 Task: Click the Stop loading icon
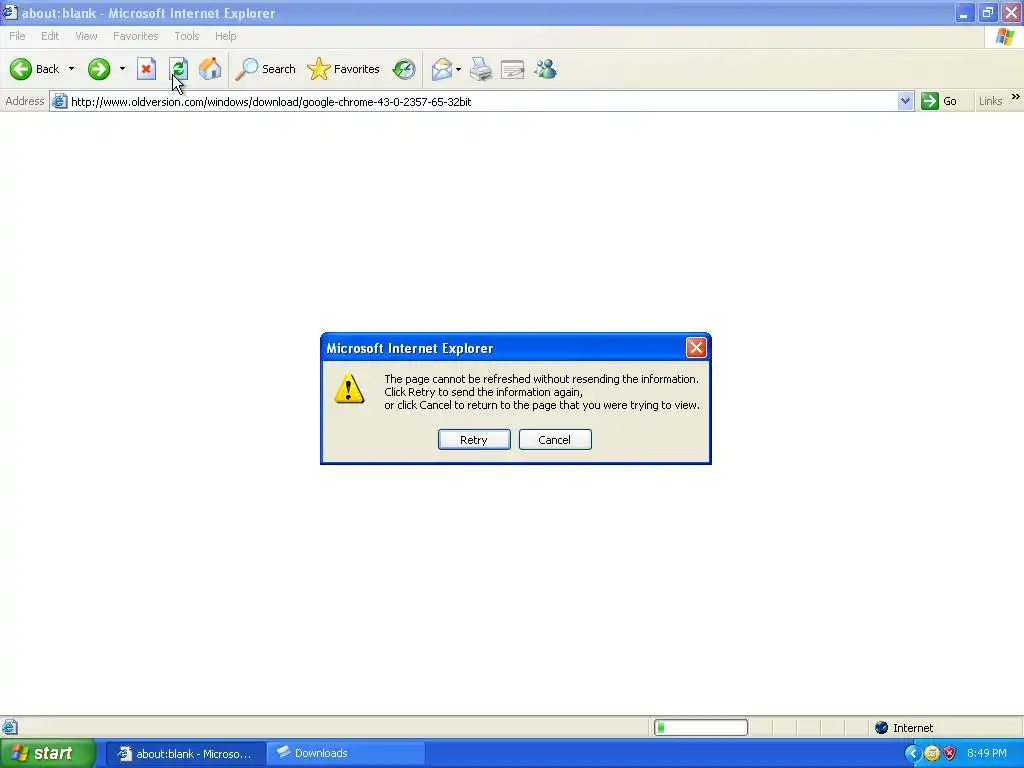point(146,69)
